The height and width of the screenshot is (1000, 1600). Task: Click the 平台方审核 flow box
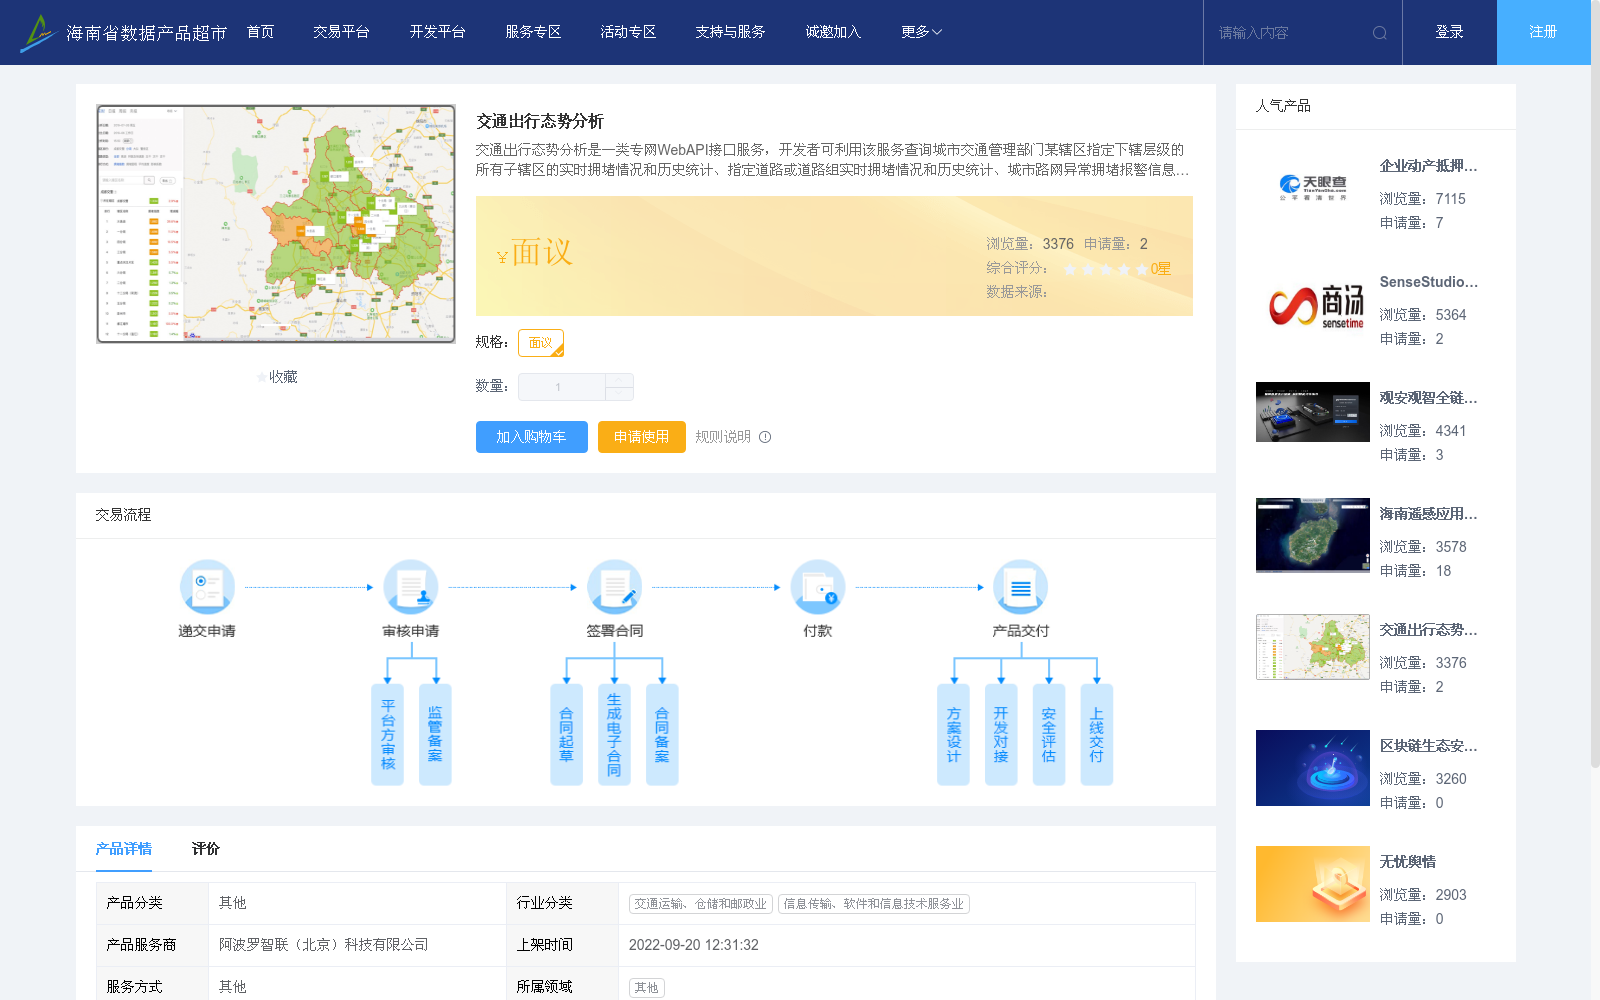tap(387, 734)
